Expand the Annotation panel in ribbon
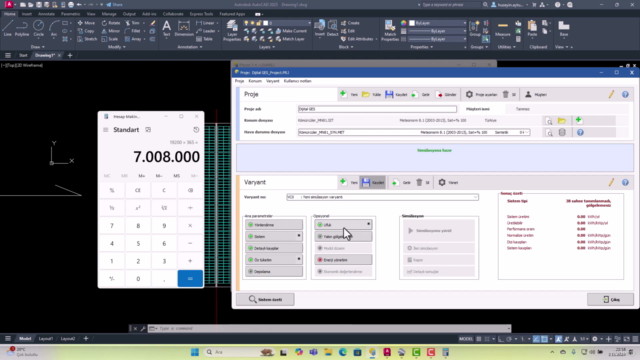The width and height of the screenshot is (640, 360). click(x=190, y=47)
